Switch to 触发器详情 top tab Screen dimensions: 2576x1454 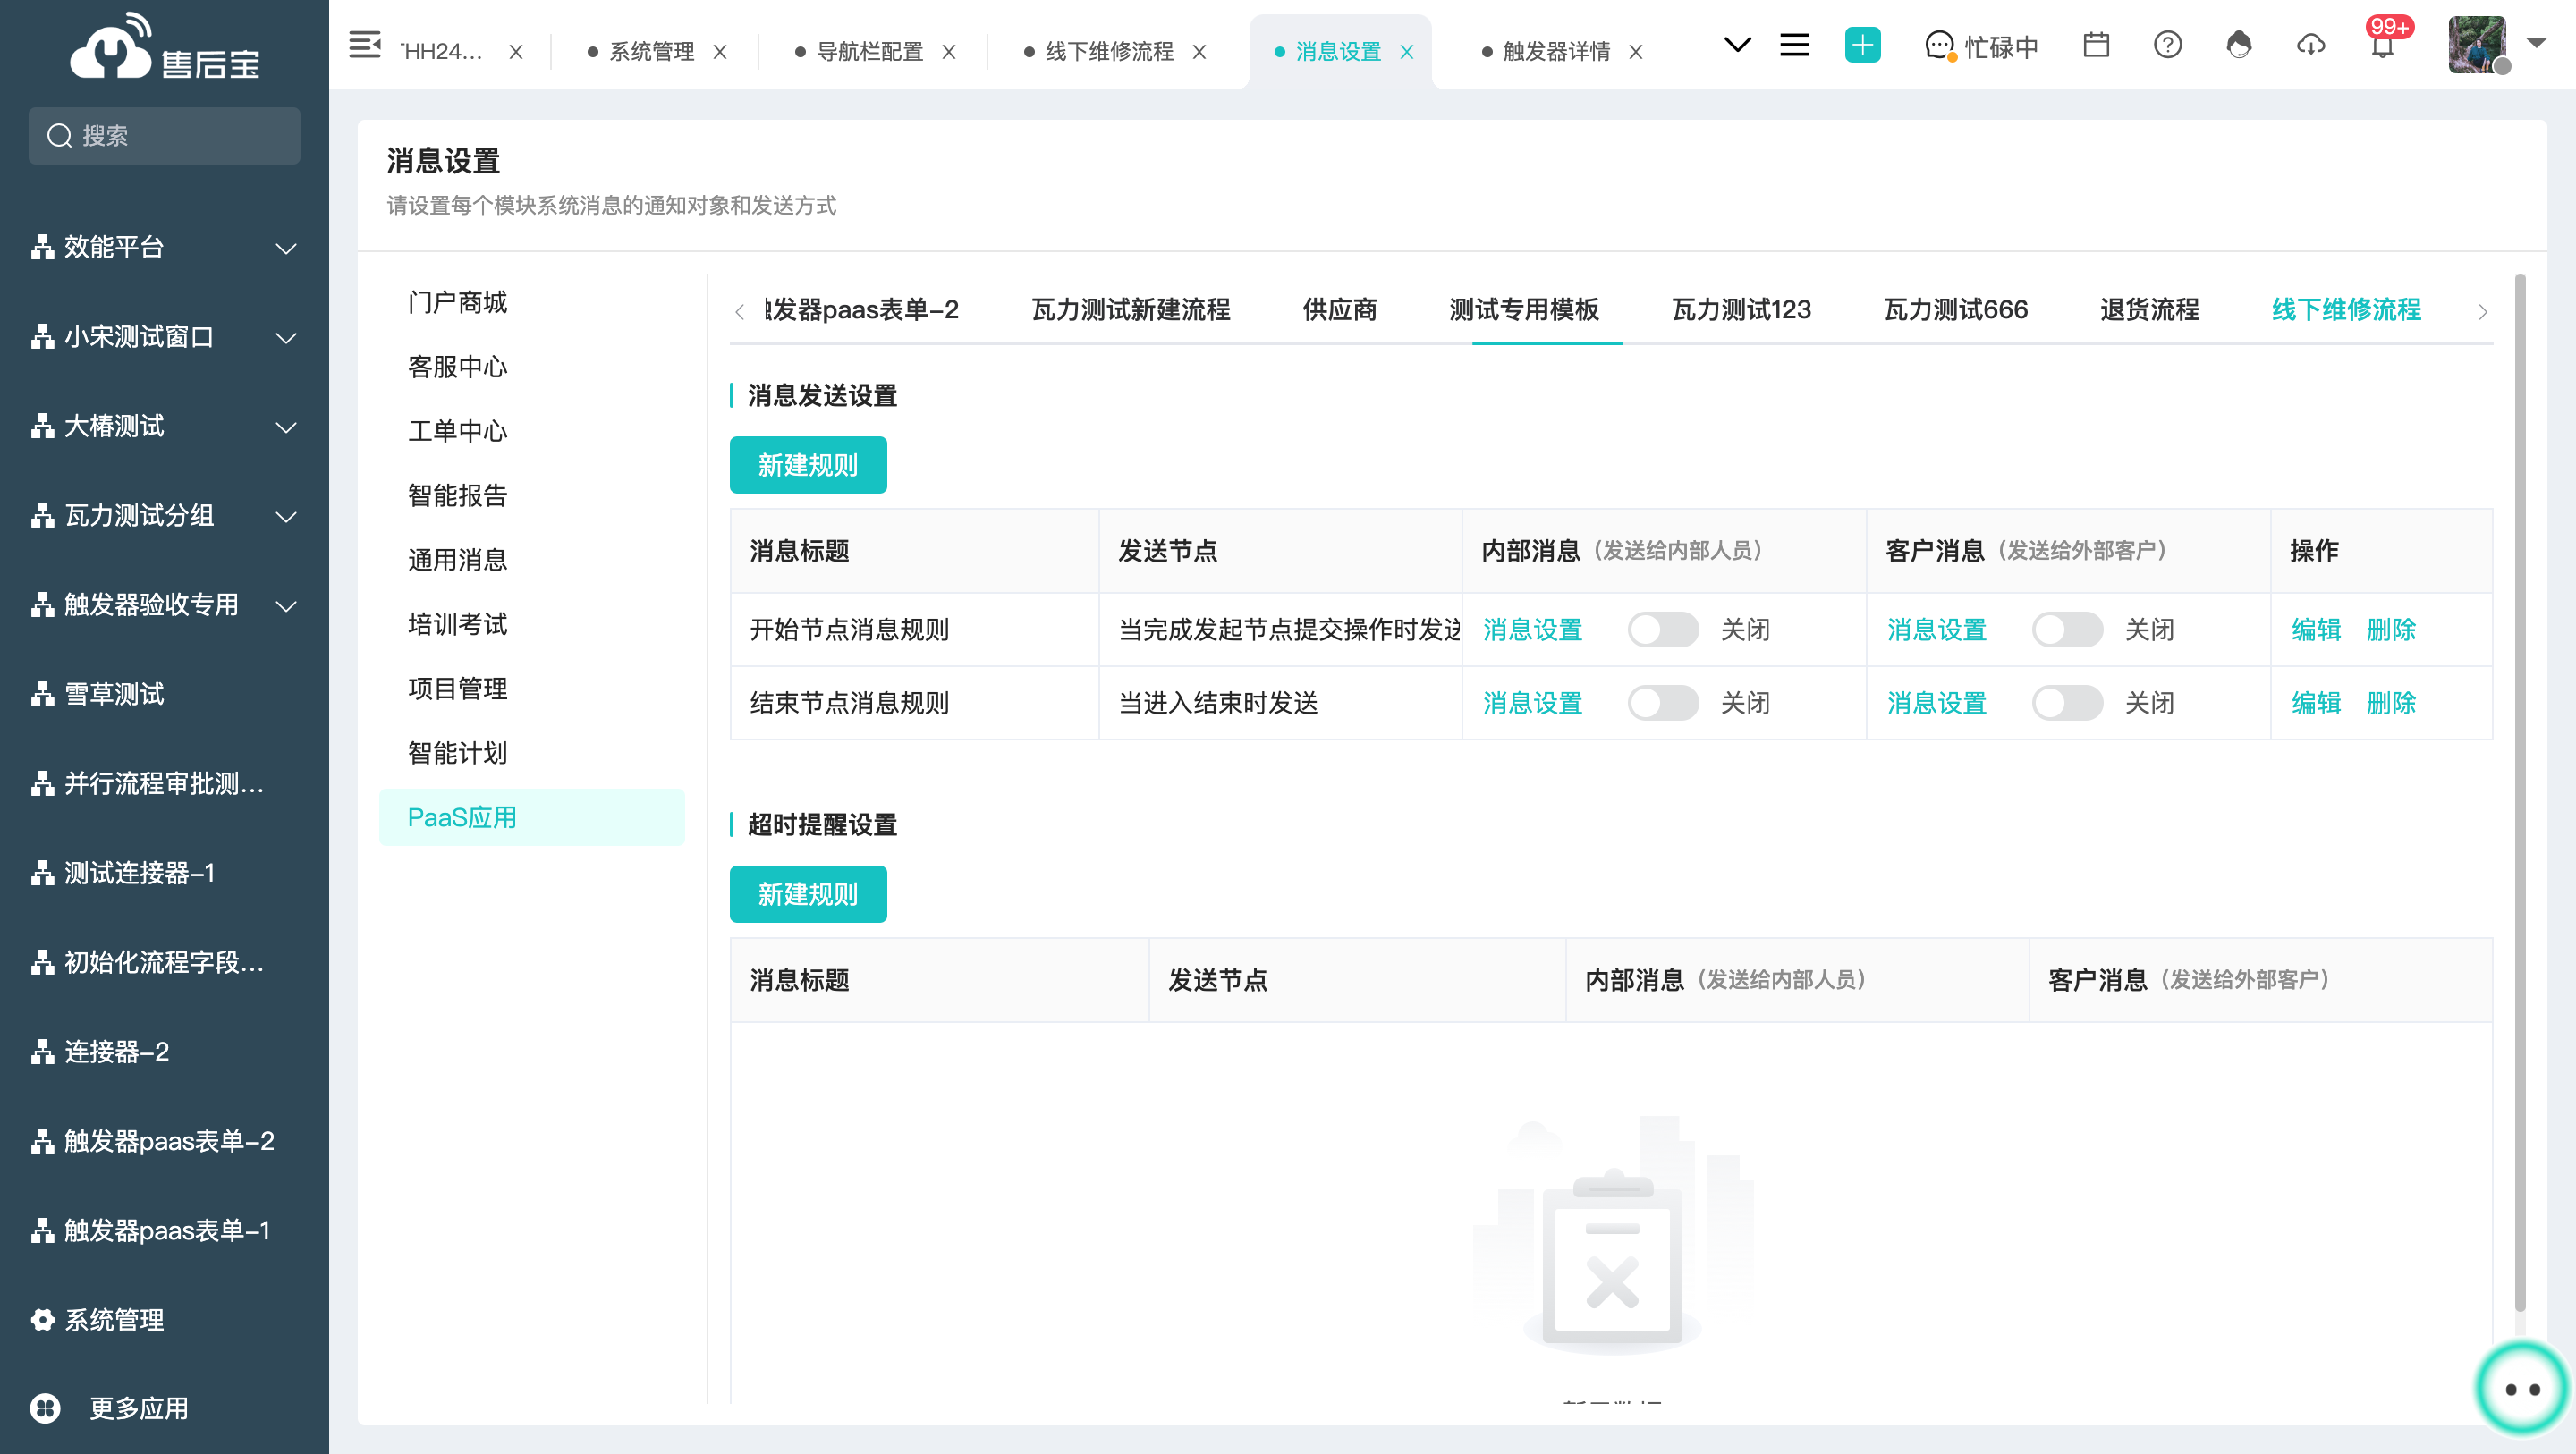click(1556, 52)
